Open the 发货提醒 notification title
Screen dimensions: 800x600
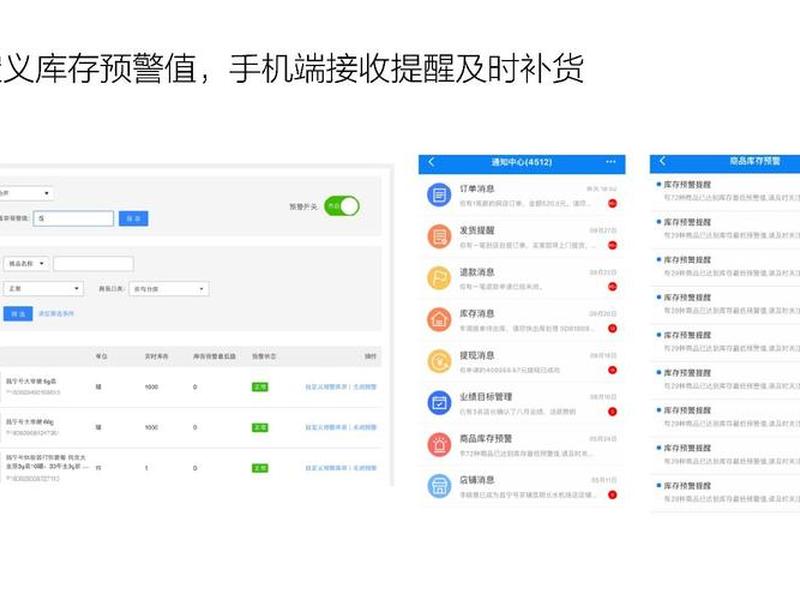tap(477, 231)
